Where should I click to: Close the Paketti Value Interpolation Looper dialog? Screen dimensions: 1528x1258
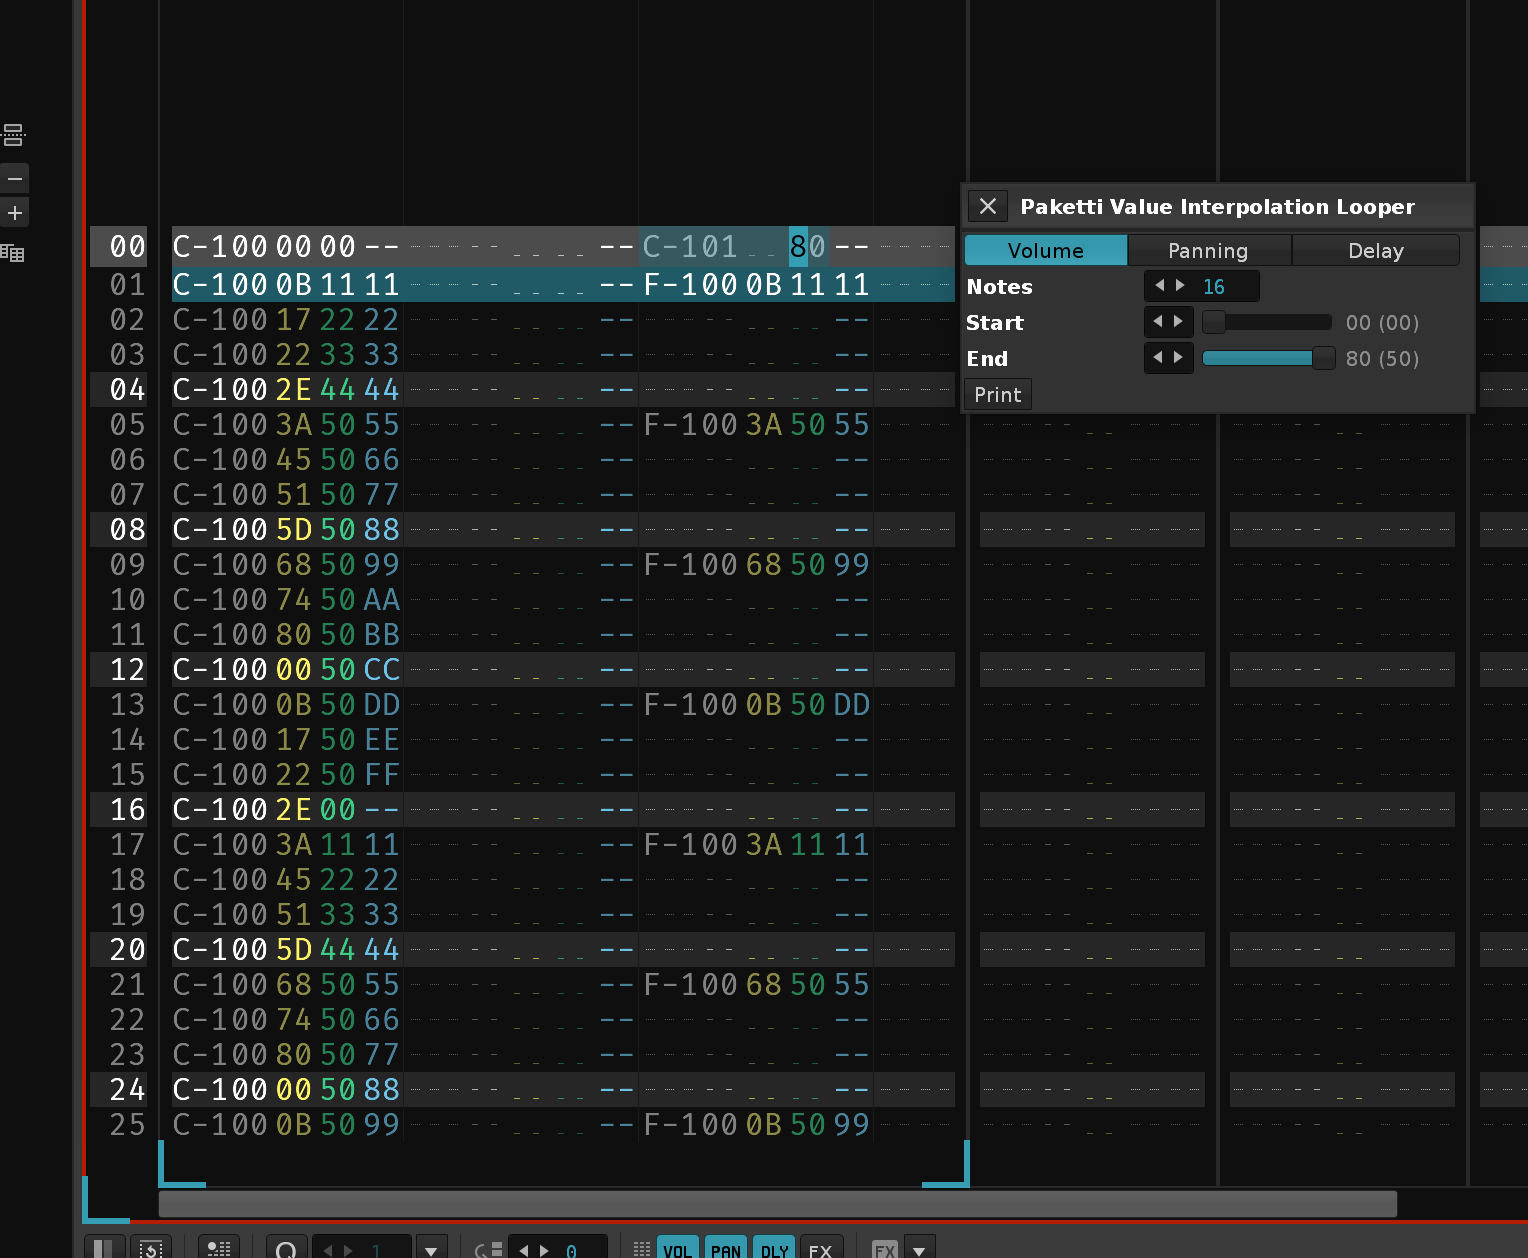point(987,206)
